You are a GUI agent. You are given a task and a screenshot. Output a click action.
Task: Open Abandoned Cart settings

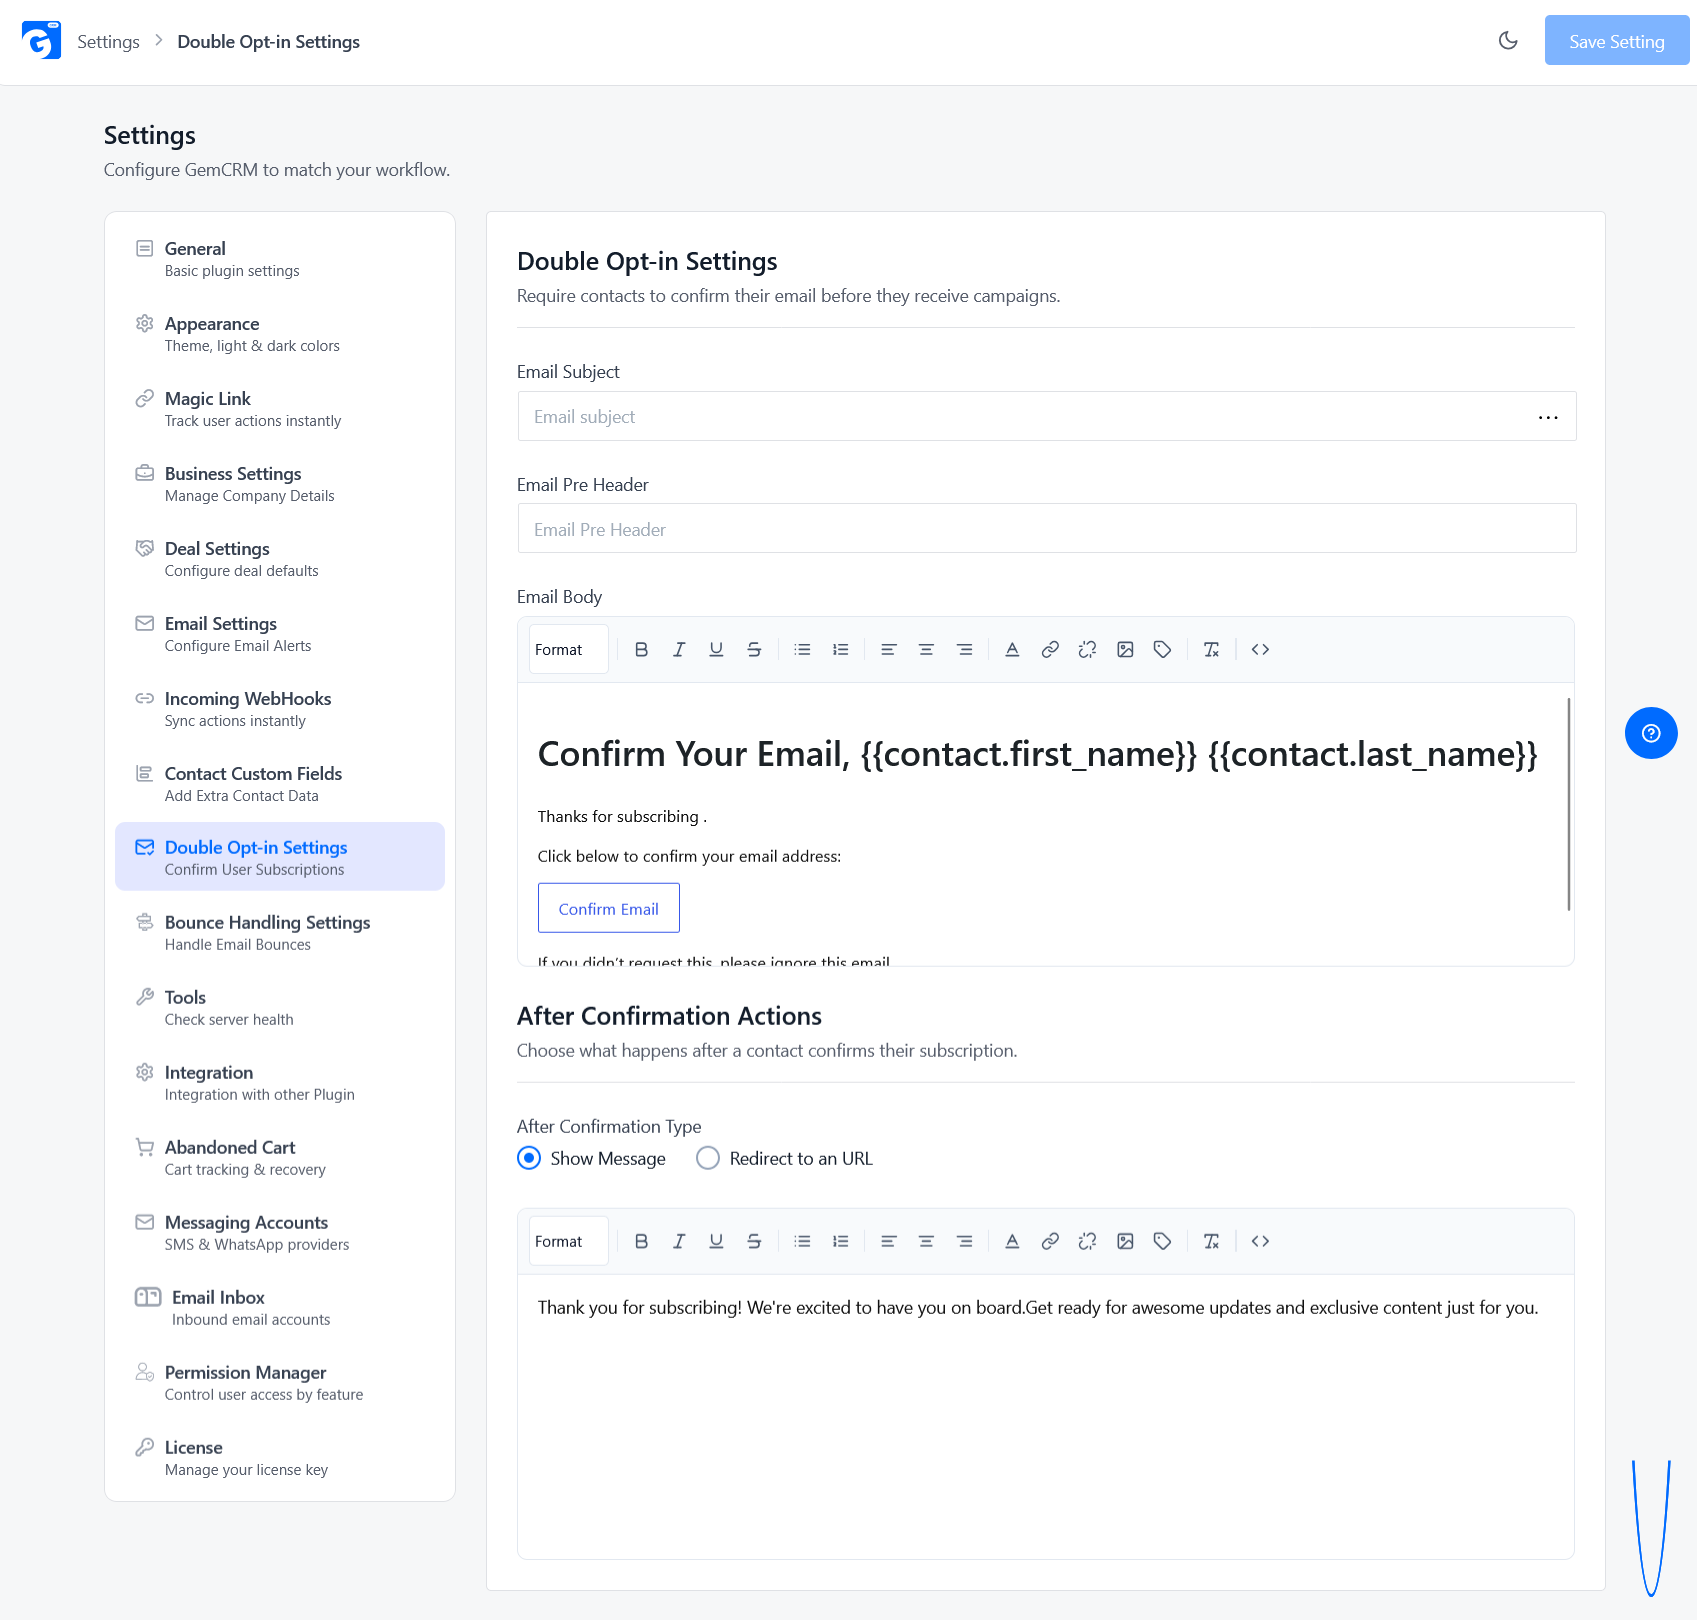click(280, 1157)
